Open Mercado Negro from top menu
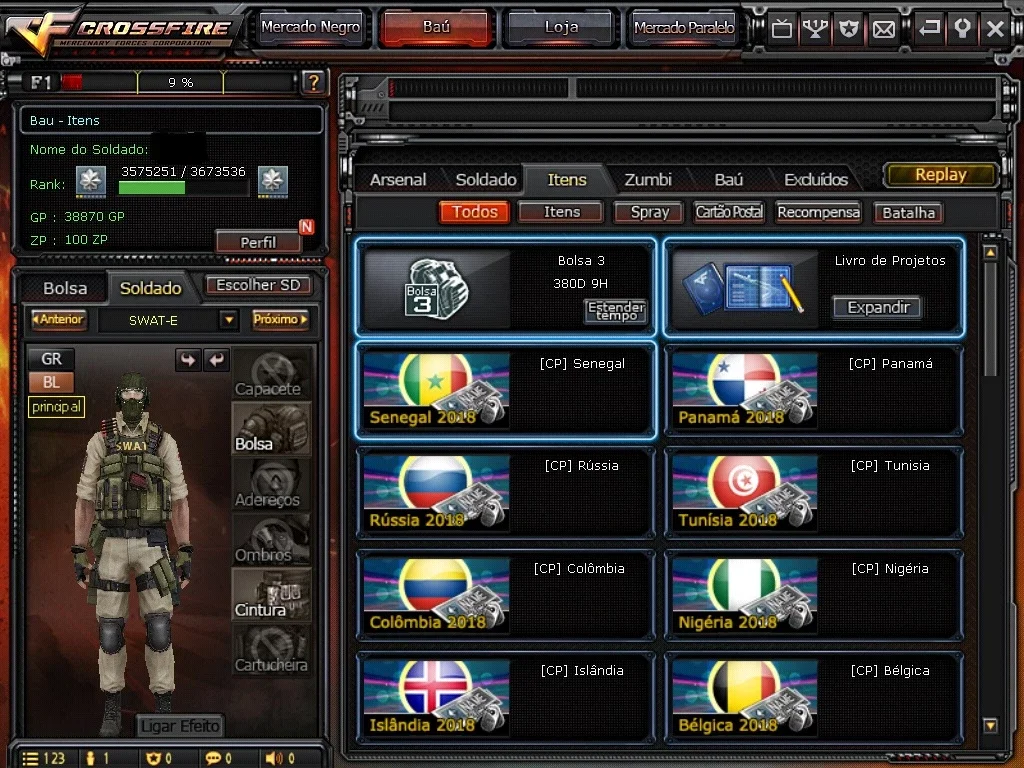The image size is (1024, 768). coord(310,27)
